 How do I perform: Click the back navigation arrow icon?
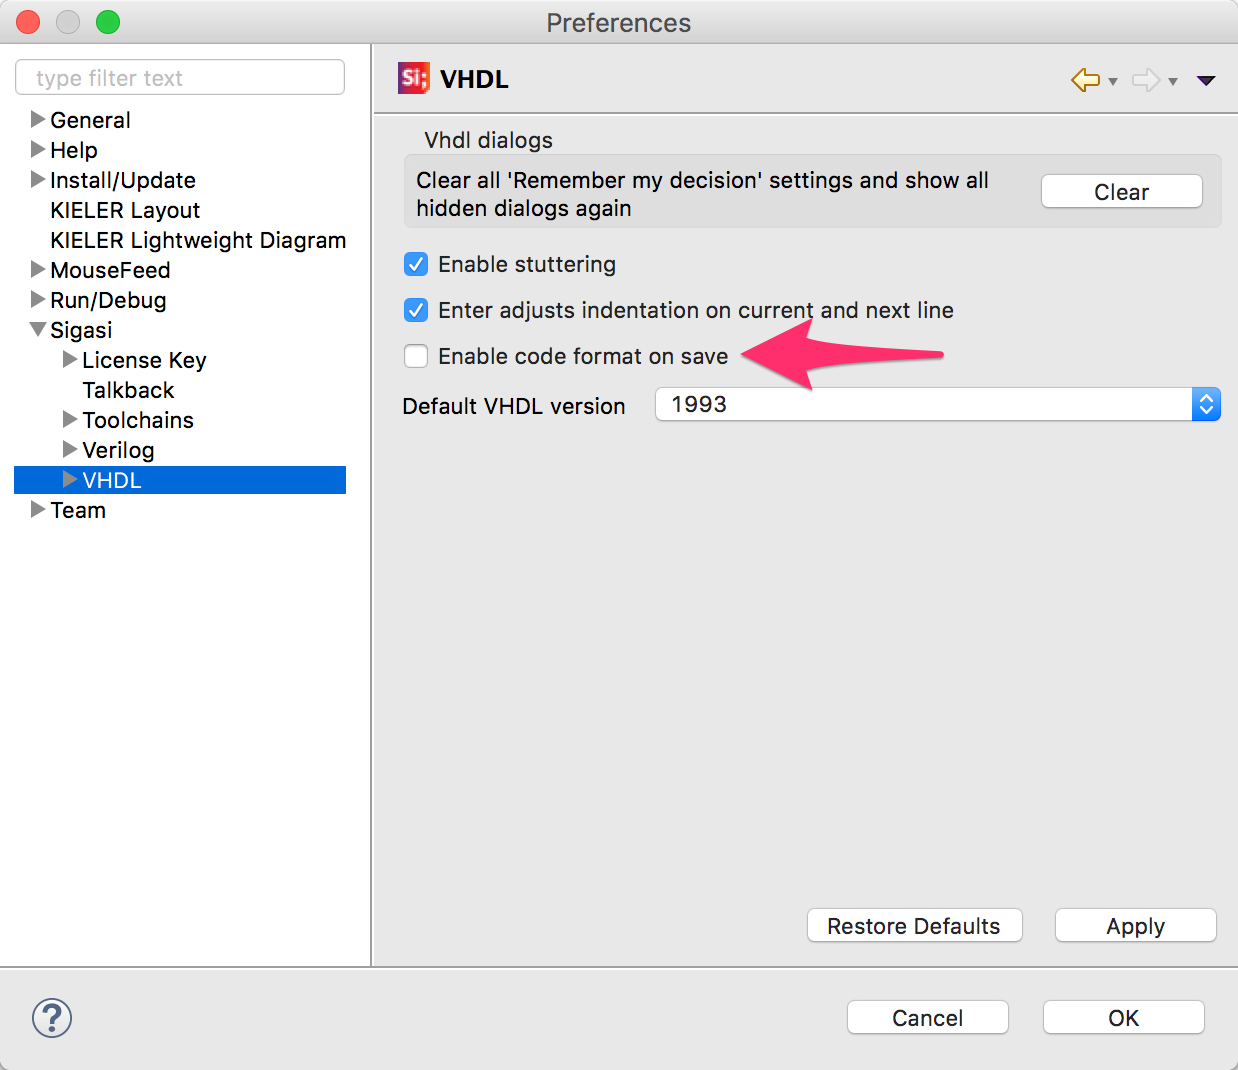[x=1085, y=80]
